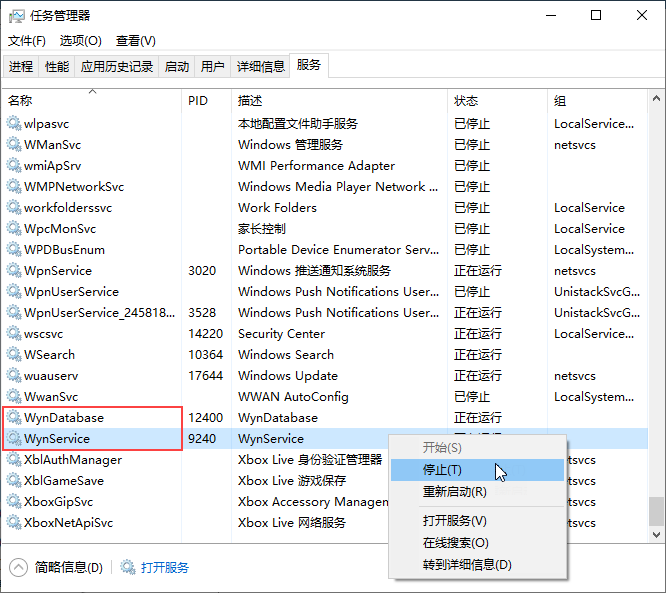
Task: Click the Work Folders description cell
Action: (277, 208)
